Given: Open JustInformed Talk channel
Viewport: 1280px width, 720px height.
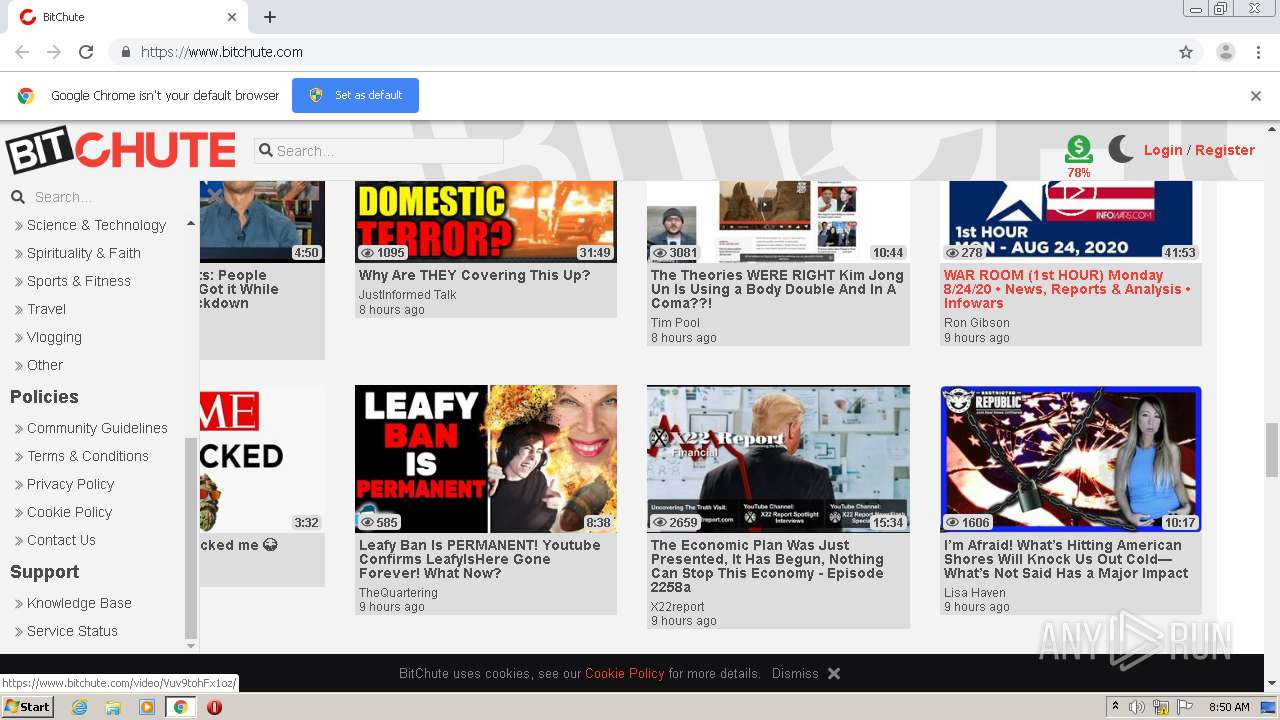Looking at the screenshot, I should (x=407, y=295).
